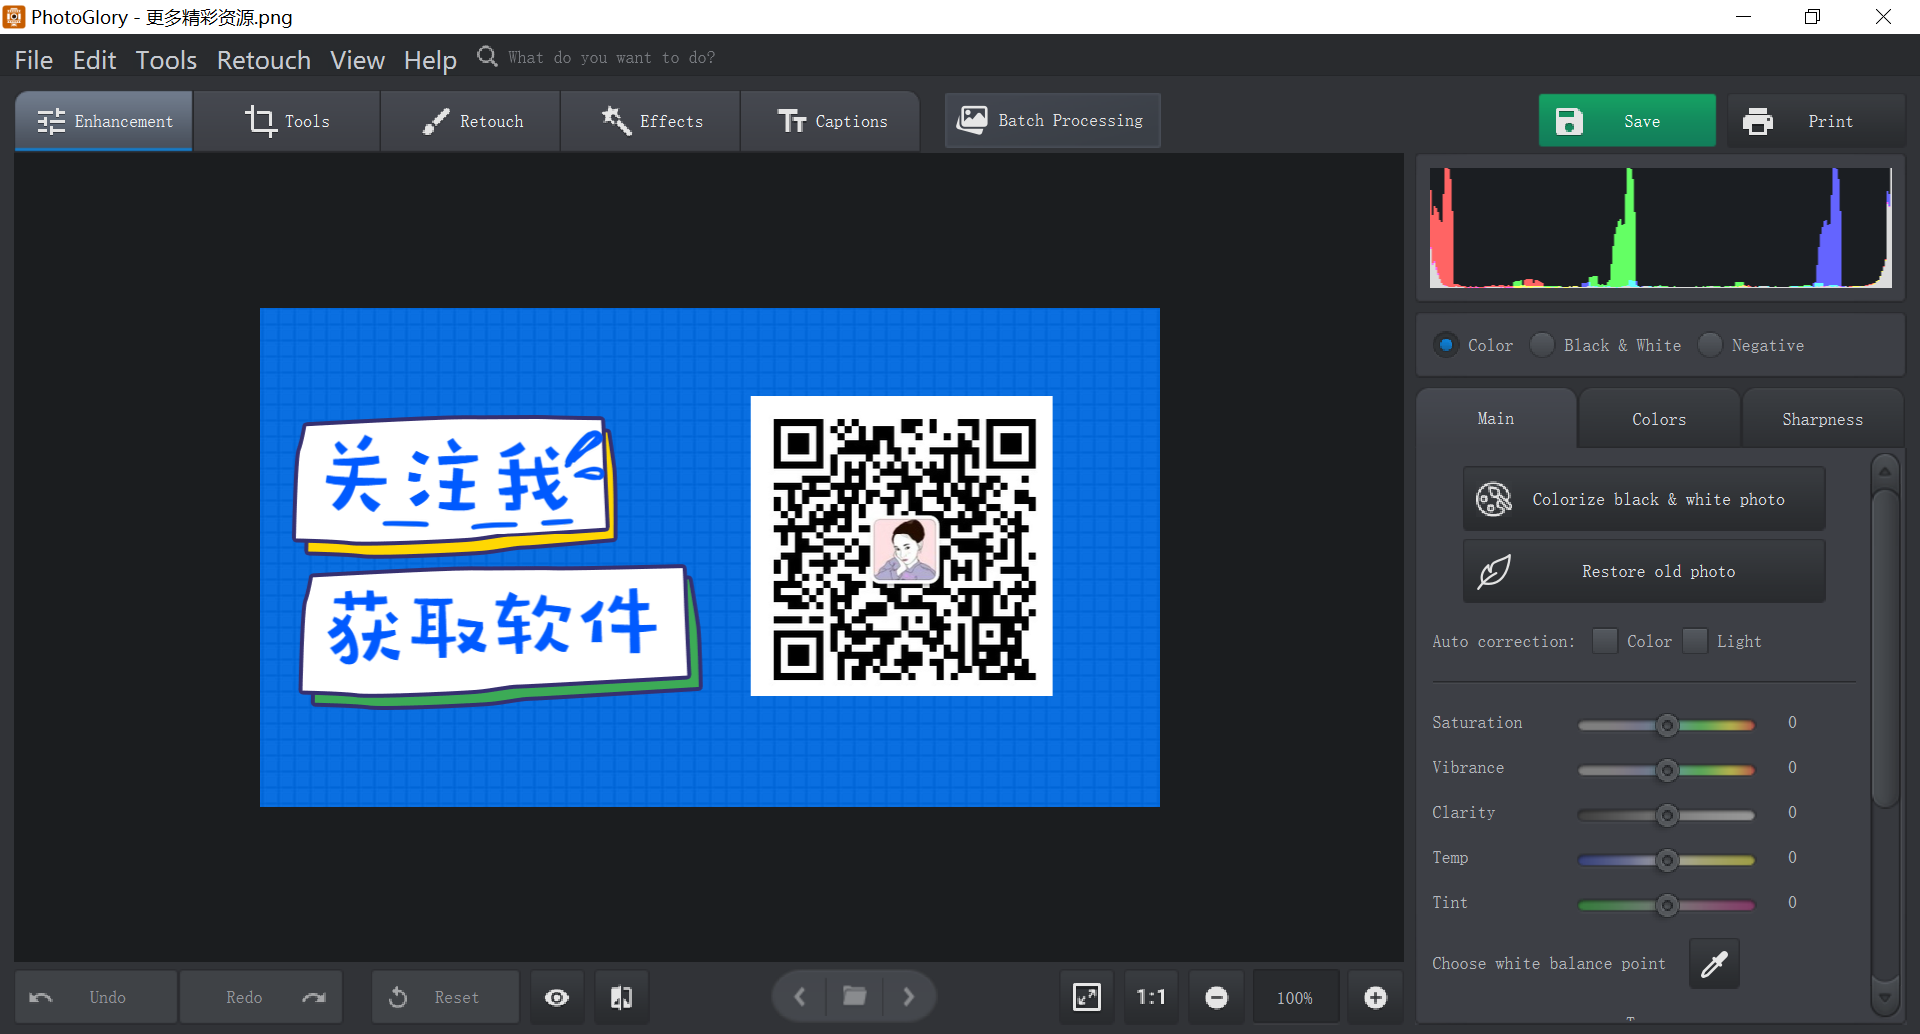Viewport: 1920px width, 1034px height.
Task: Select the Black & White radio button
Action: point(1542,345)
